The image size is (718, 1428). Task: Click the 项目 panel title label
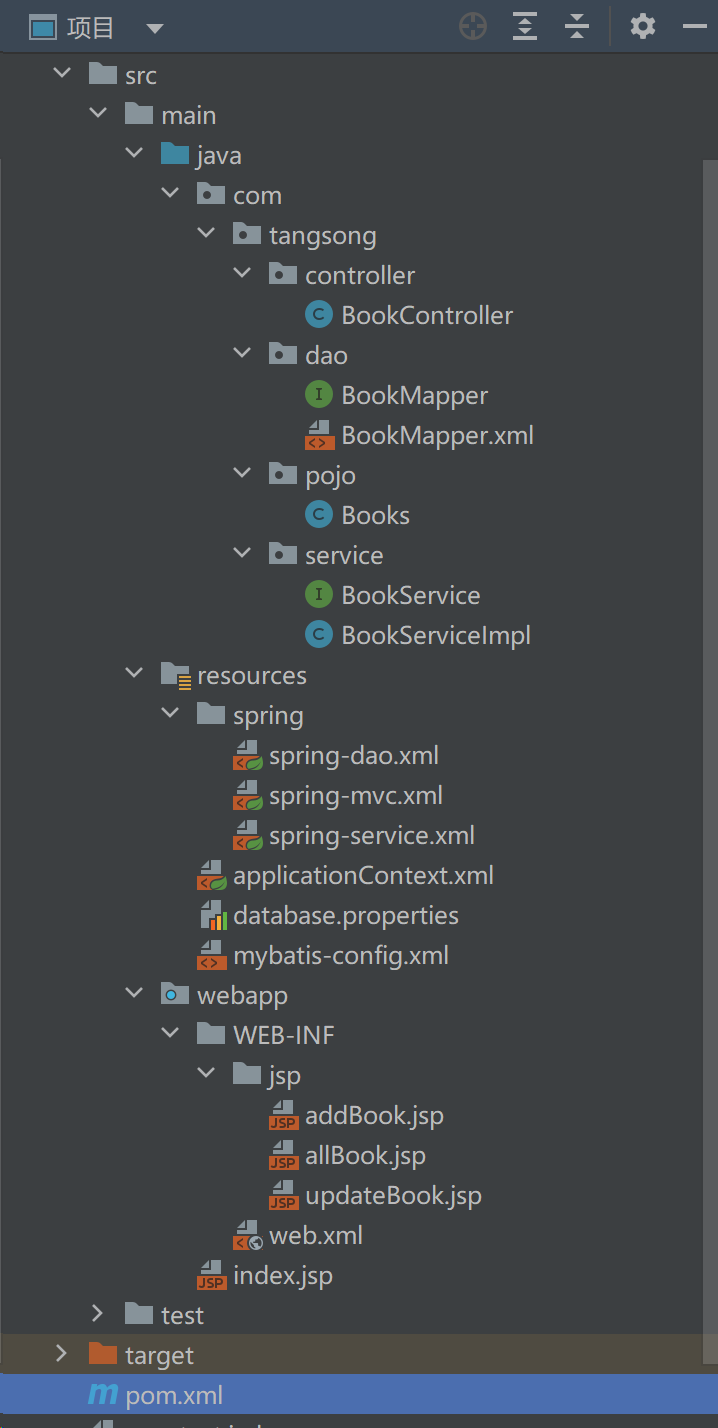pos(91,28)
